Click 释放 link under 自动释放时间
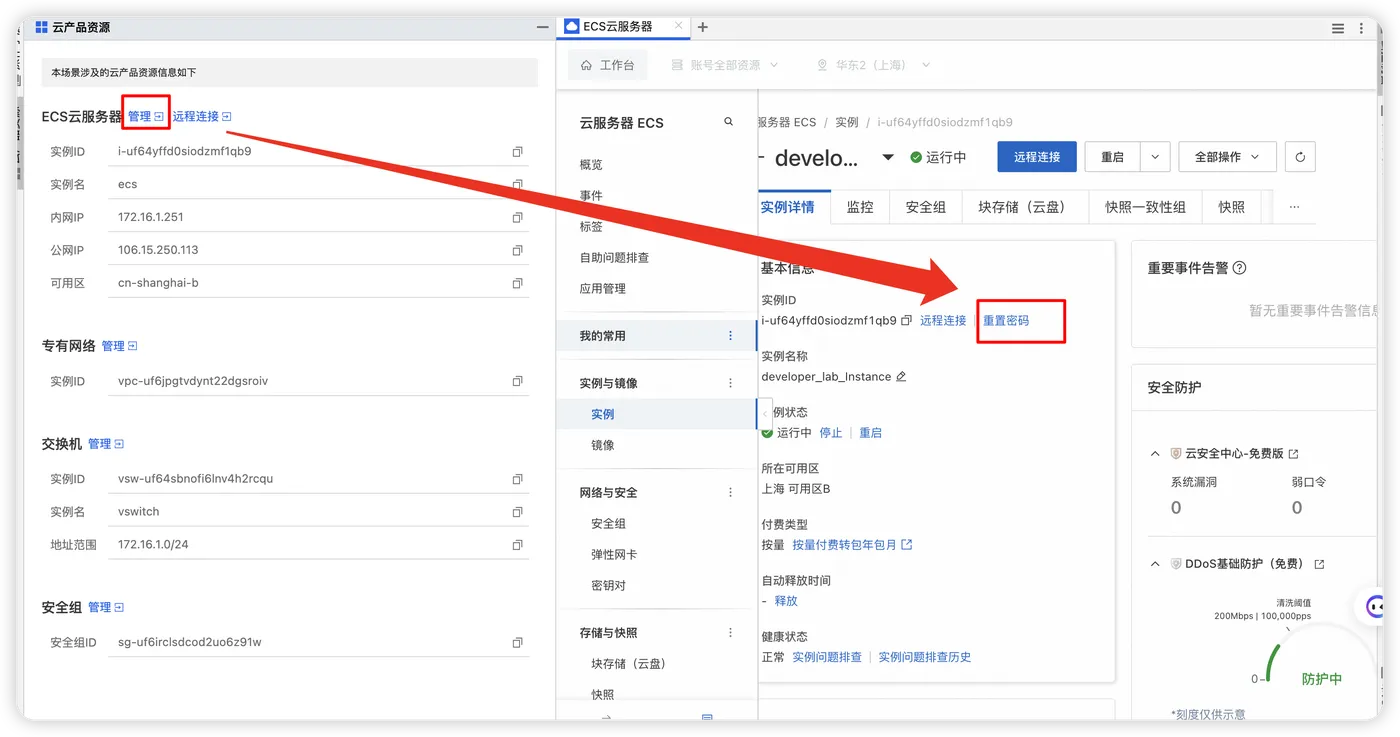 (x=786, y=601)
